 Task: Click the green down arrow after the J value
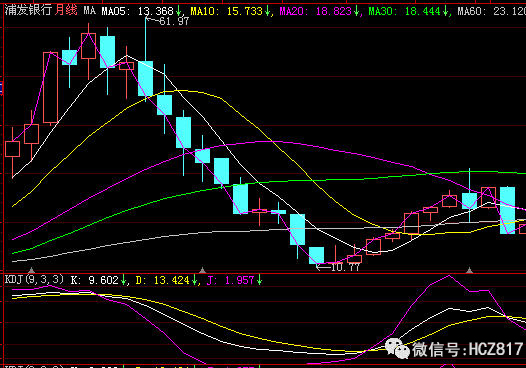[259, 280]
